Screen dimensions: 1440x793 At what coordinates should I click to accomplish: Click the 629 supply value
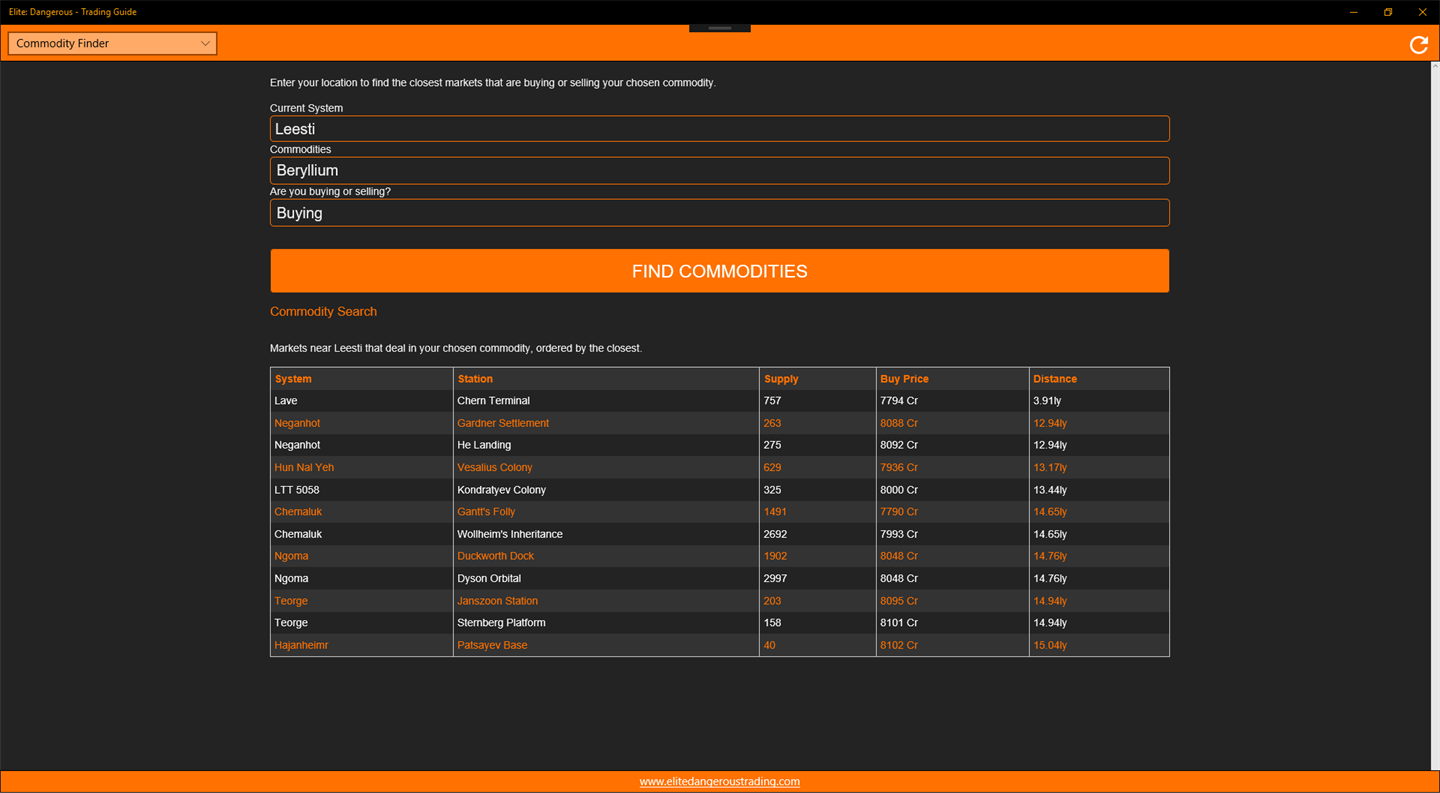[x=772, y=468]
